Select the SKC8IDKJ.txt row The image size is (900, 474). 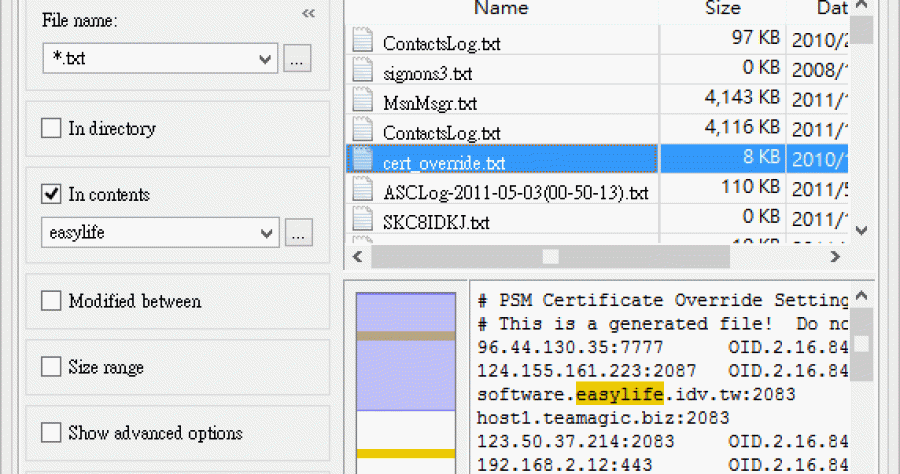(597, 219)
